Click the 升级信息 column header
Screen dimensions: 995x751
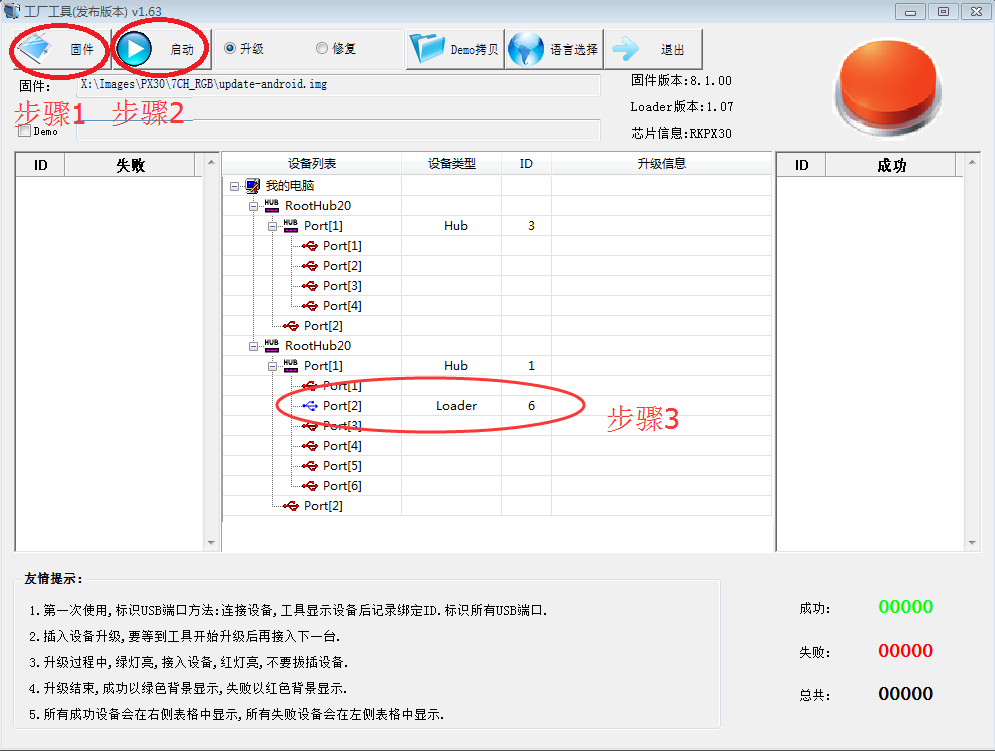click(661, 163)
